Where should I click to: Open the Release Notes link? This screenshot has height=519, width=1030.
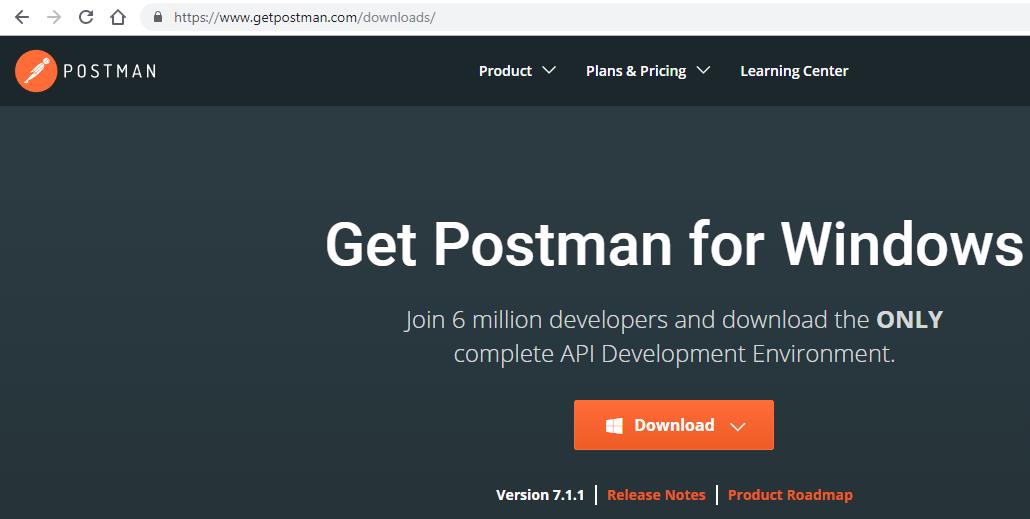click(x=656, y=495)
